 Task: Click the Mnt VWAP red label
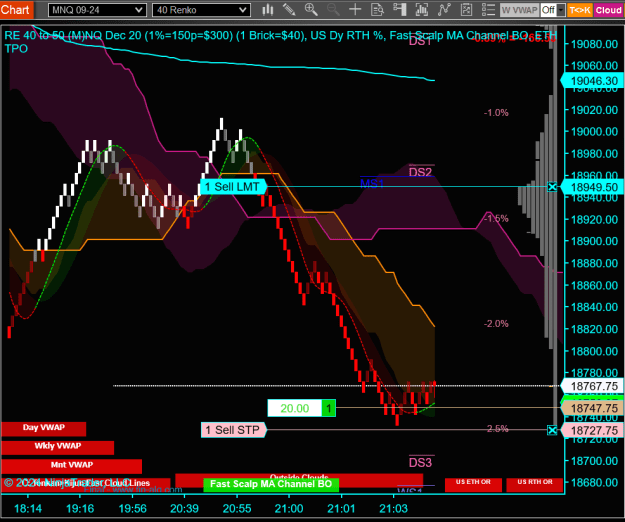(x=72, y=465)
